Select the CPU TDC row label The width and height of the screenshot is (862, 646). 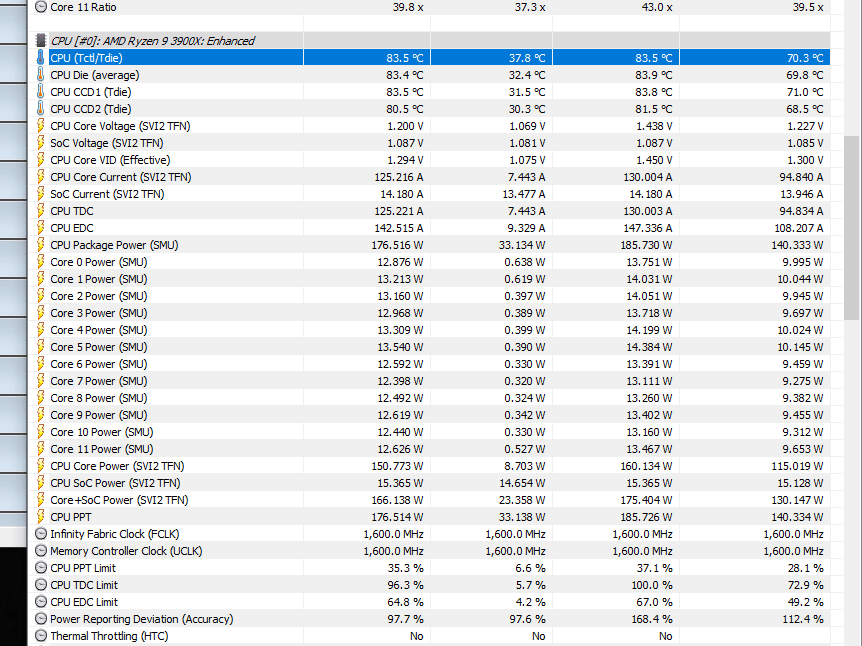[72, 211]
